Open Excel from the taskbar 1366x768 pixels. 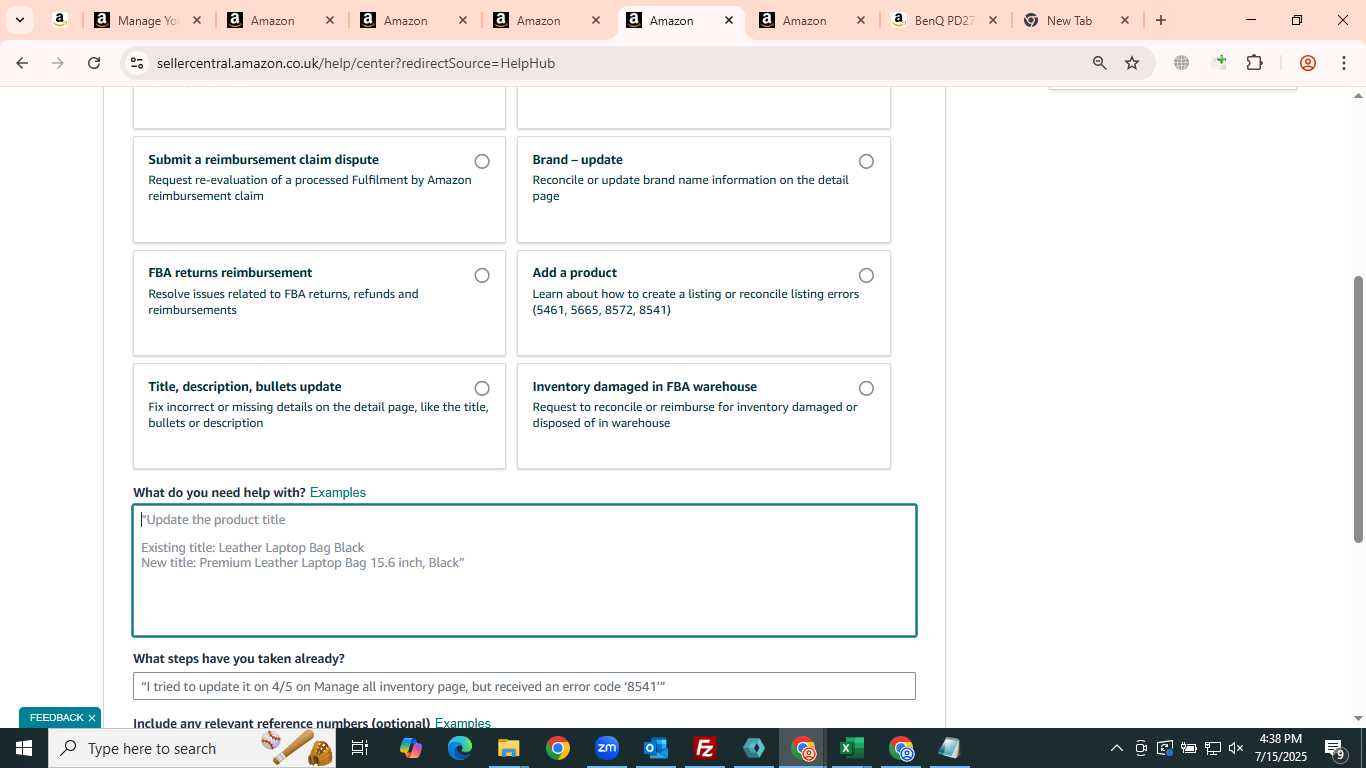click(851, 748)
